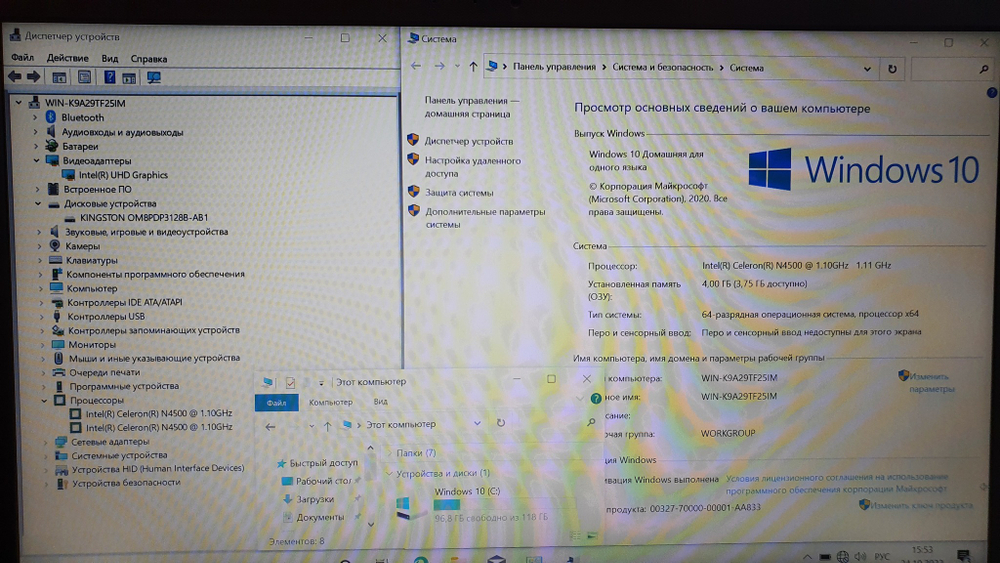Open Защита системы link
Viewport: 1000px width, 563px height.
[459, 193]
